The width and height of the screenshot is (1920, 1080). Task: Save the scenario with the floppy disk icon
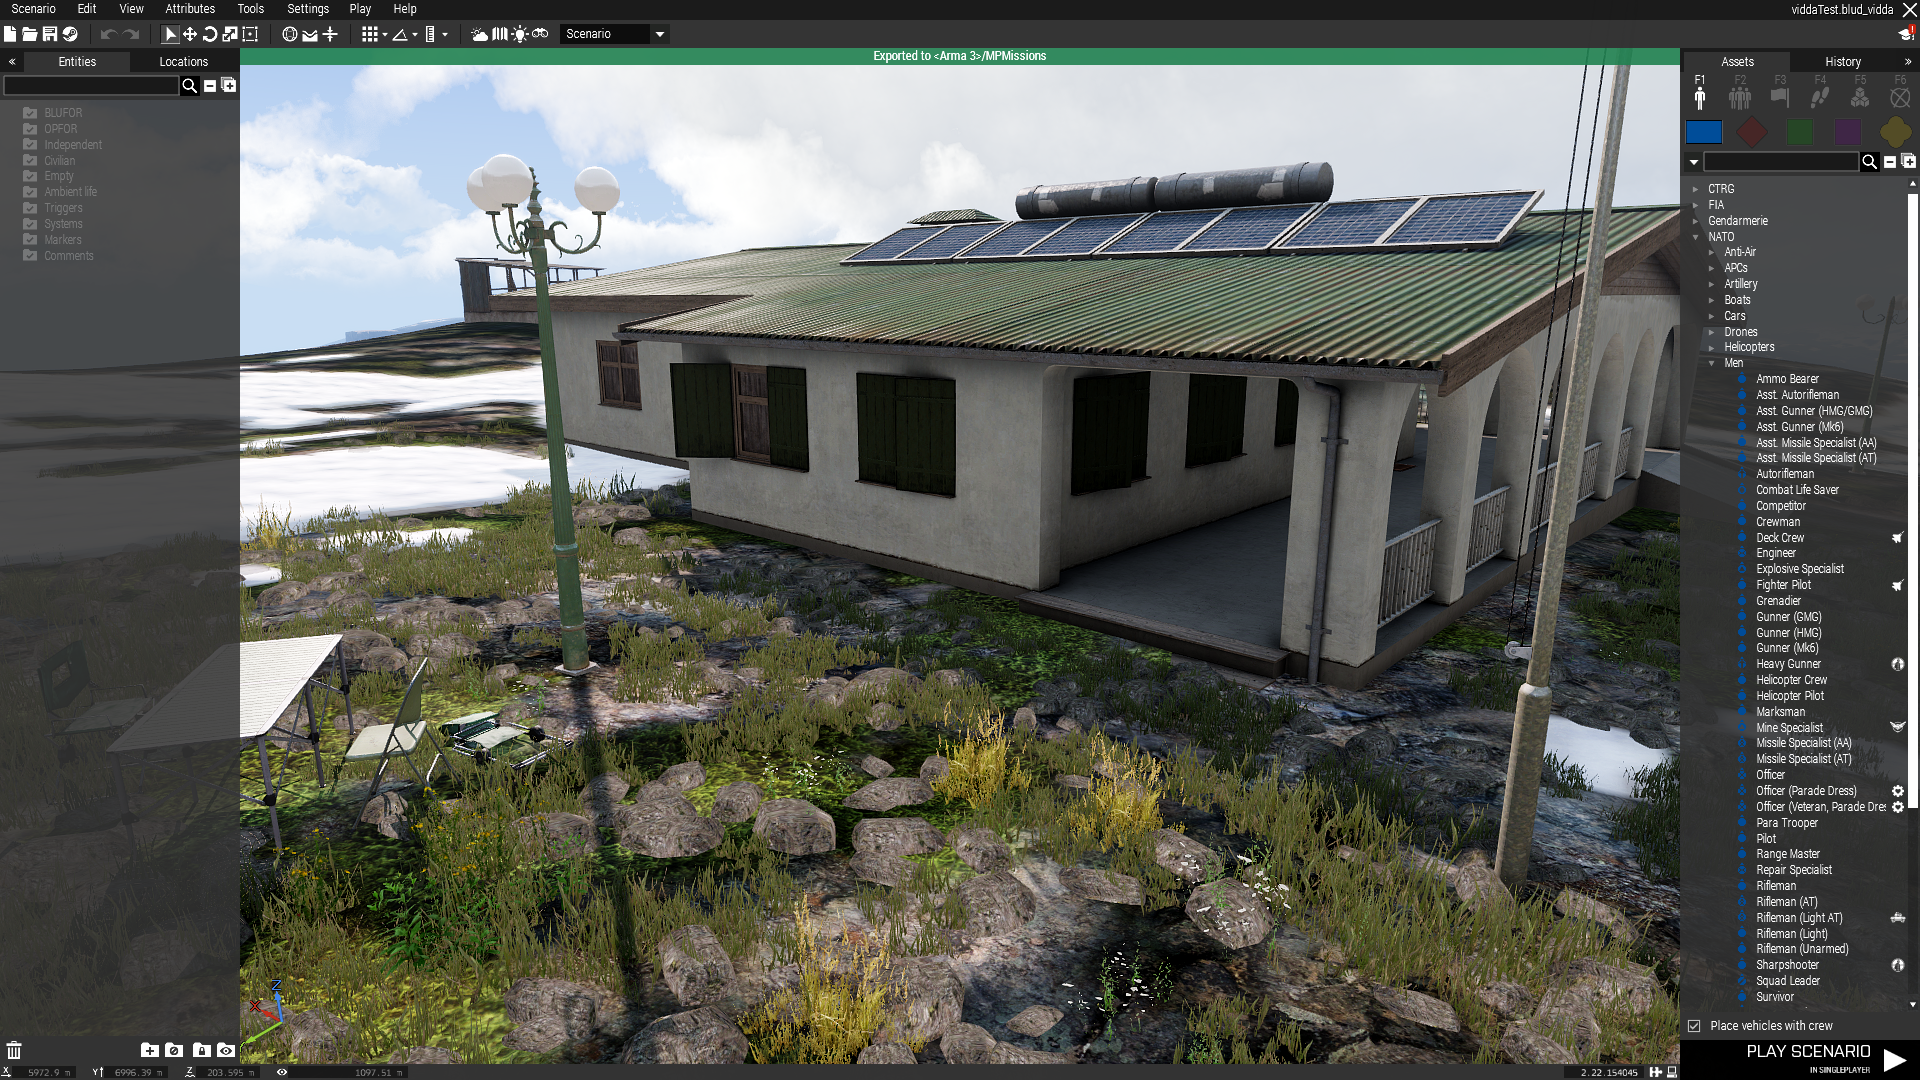(50, 34)
